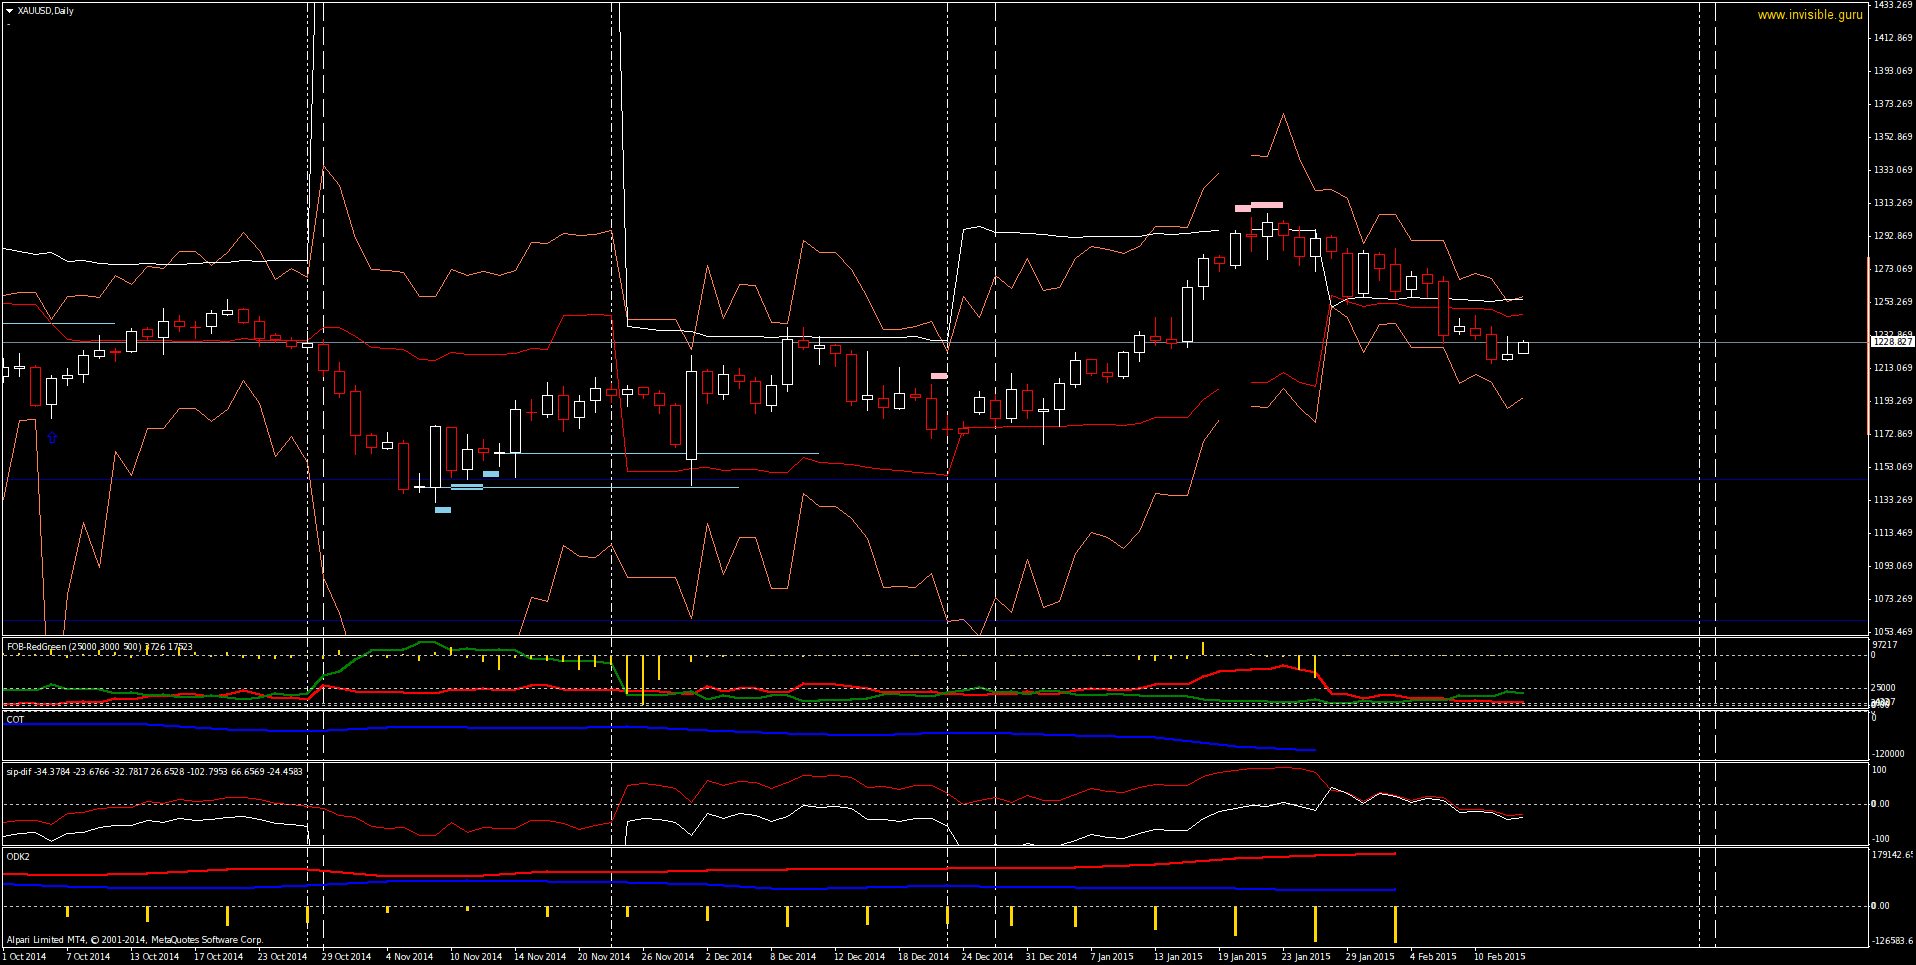
Task: Click the 17 Oct 2014 date label
Action: point(218,957)
